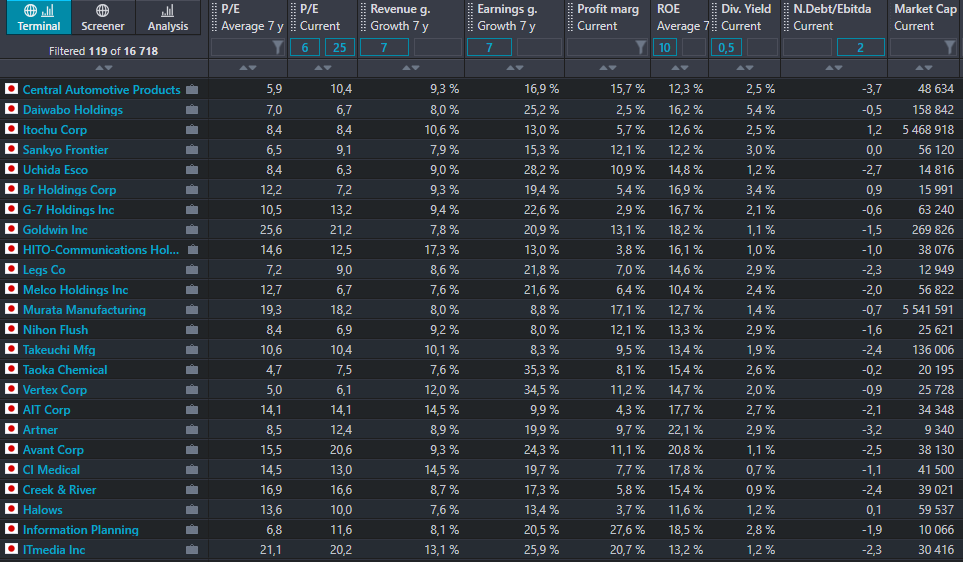The width and height of the screenshot is (963, 562).
Task: Sort the Market Cap column
Action: 924,68
